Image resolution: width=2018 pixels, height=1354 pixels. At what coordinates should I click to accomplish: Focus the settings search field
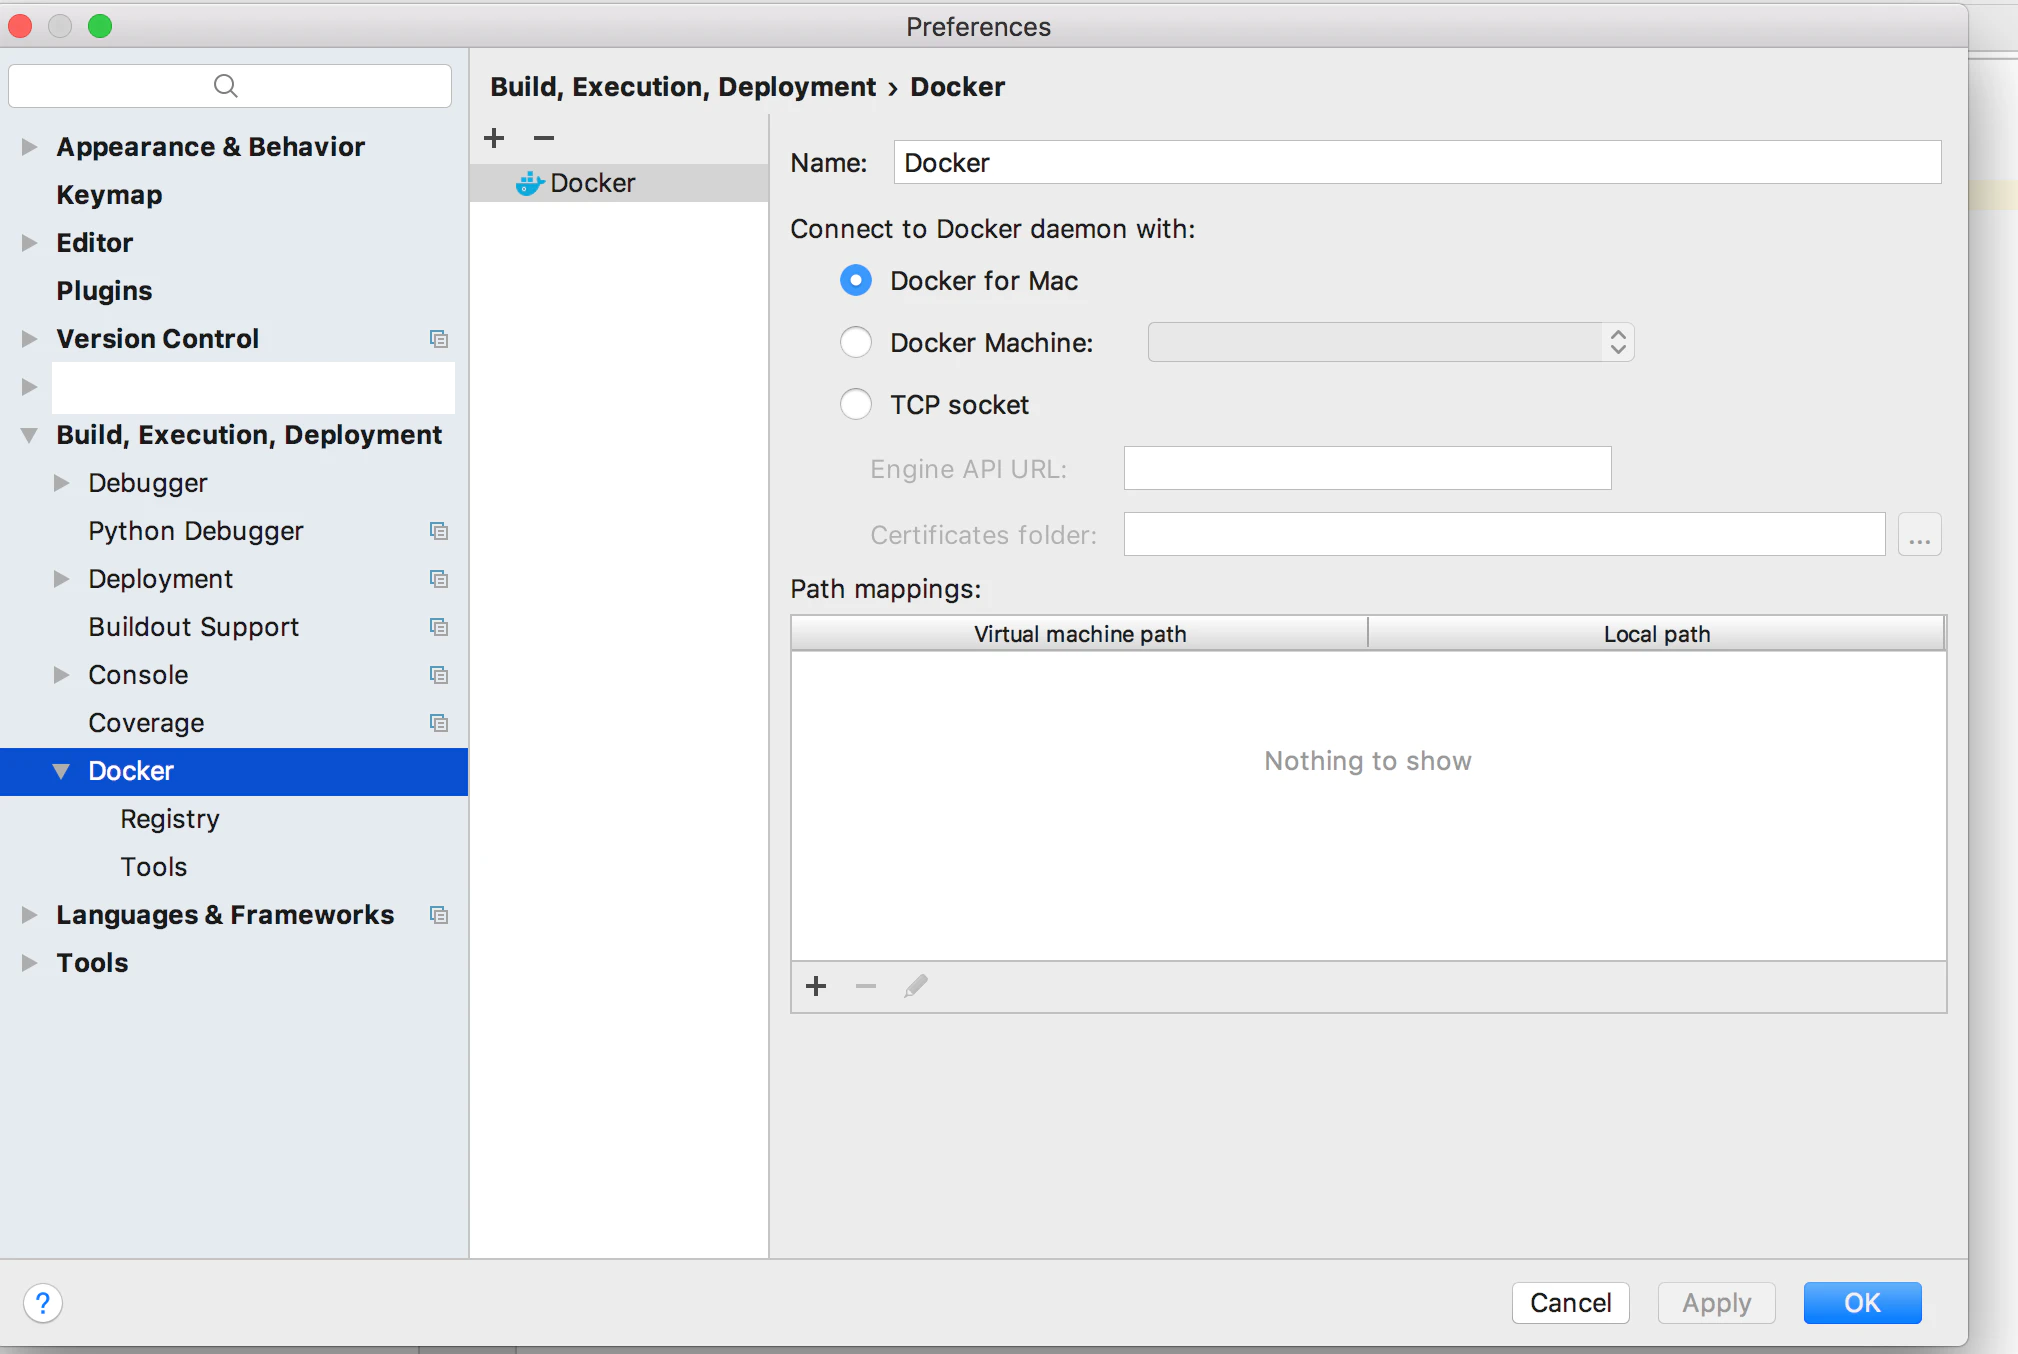(x=230, y=86)
